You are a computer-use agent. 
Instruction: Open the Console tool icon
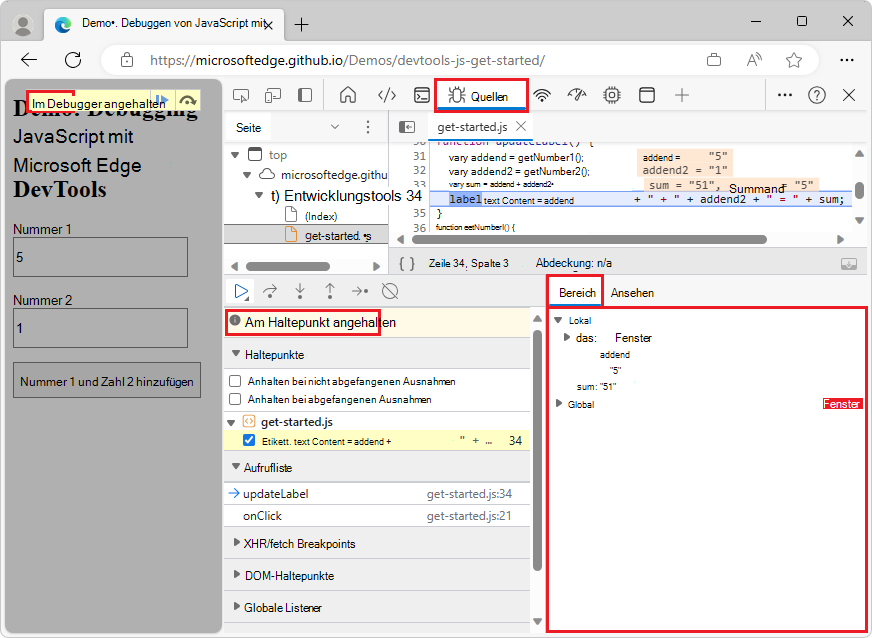pos(422,95)
